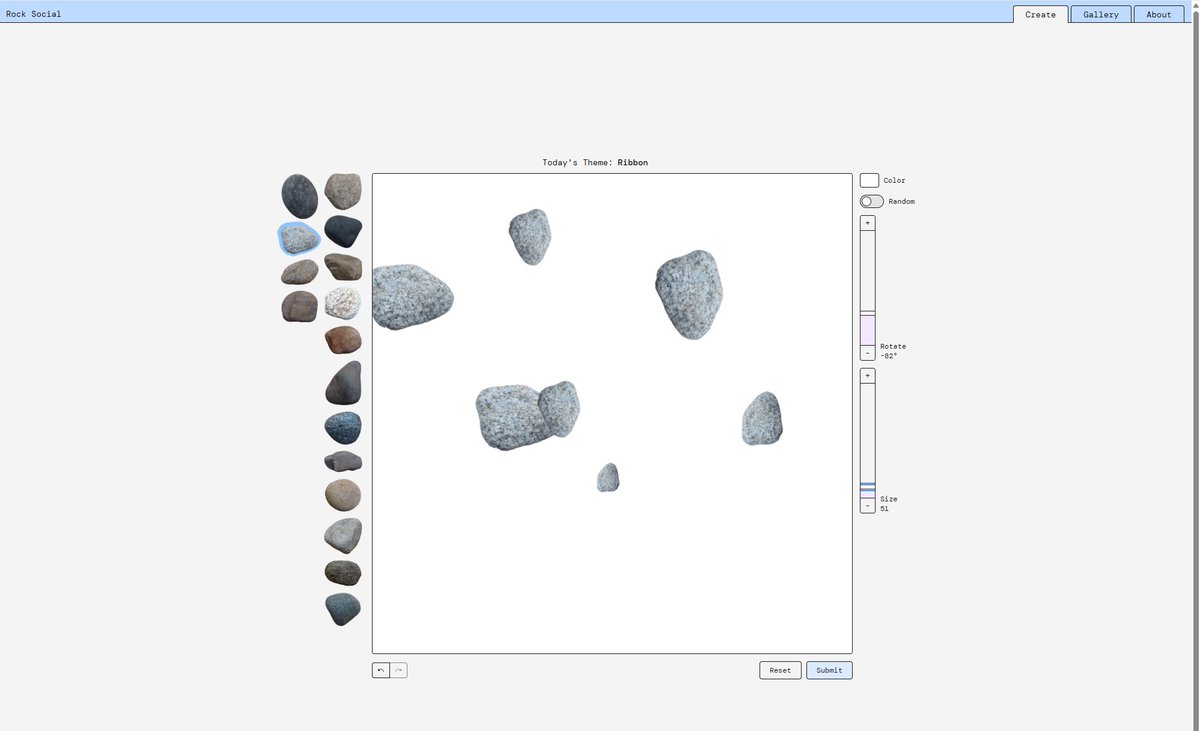Screen dimensions: 1200x731
Task: Decrease rotation with the minus button
Action: coord(867,353)
